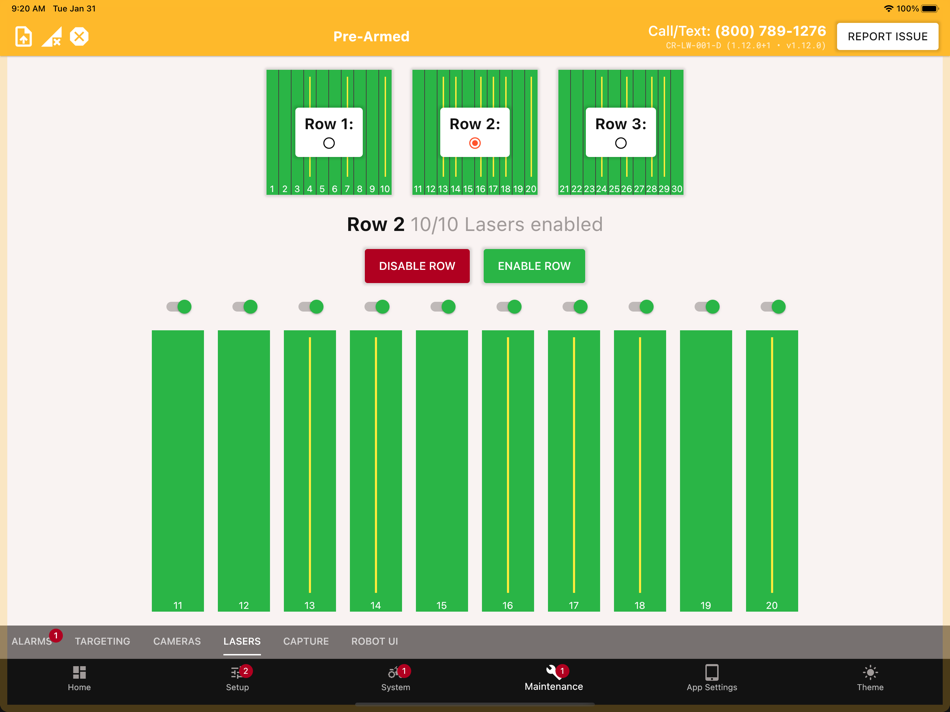Switch to the TARGETING tab

(102, 641)
